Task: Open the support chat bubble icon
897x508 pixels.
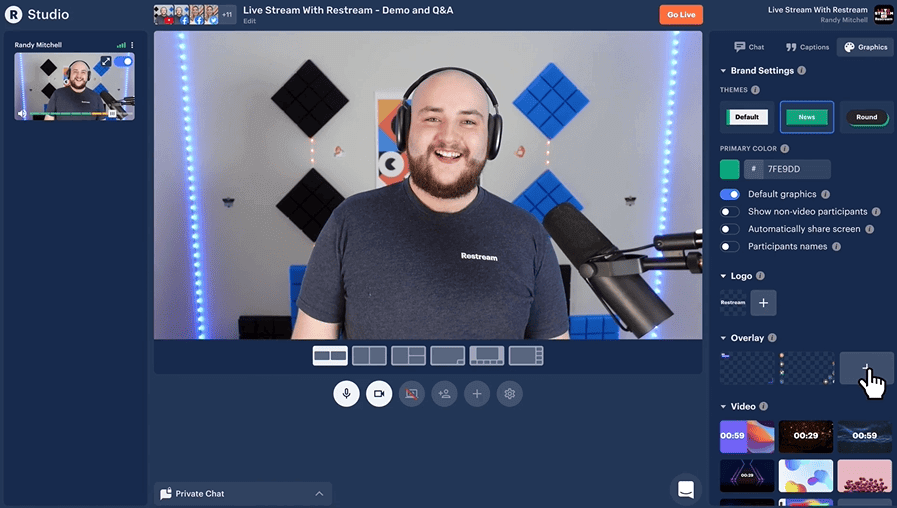Action: (685, 489)
